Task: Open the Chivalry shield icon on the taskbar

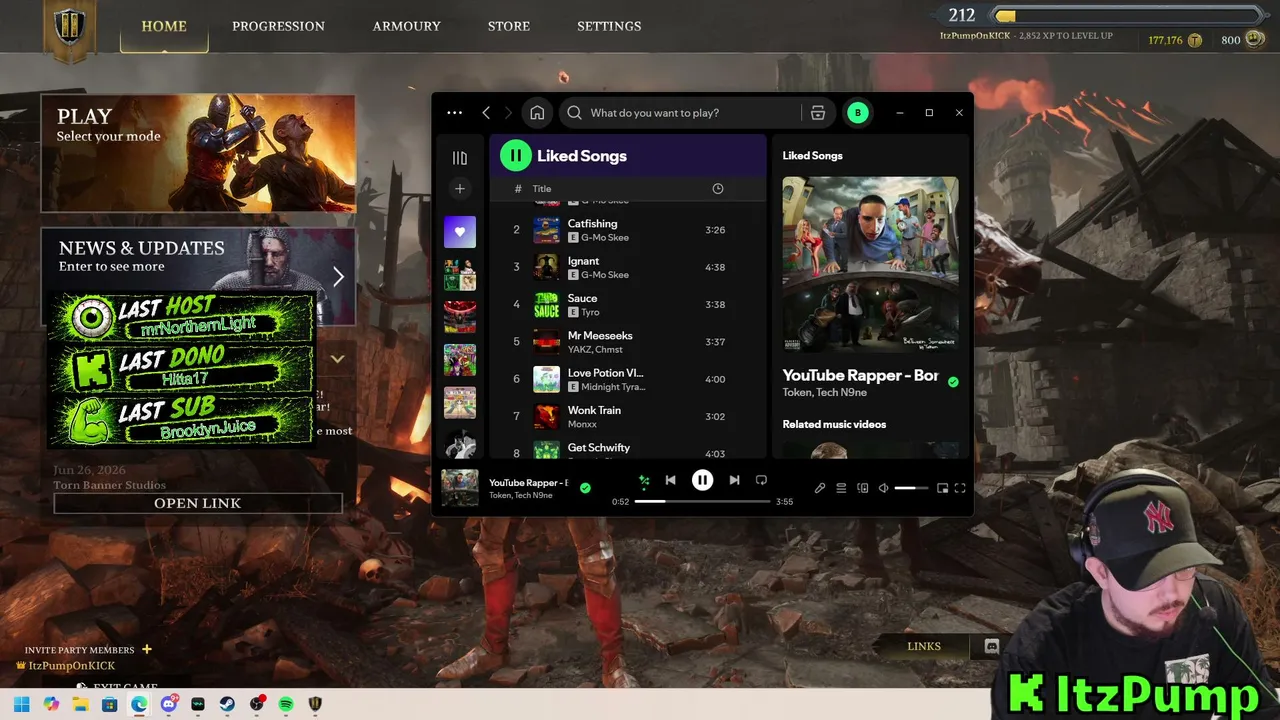Action: (315, 704)
